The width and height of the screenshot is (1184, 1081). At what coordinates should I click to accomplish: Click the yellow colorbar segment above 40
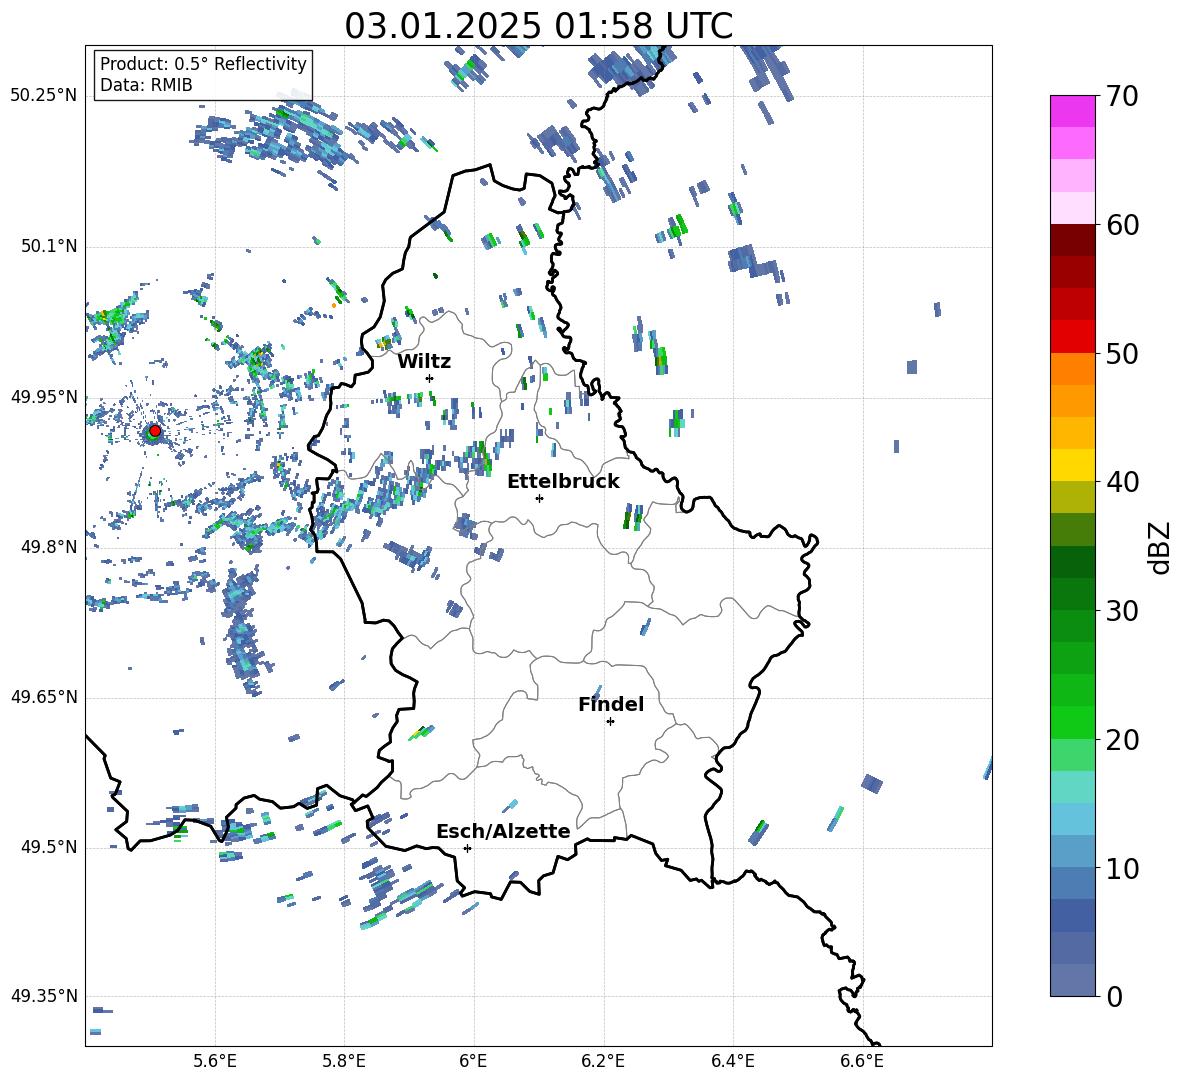pos(1072,465)
